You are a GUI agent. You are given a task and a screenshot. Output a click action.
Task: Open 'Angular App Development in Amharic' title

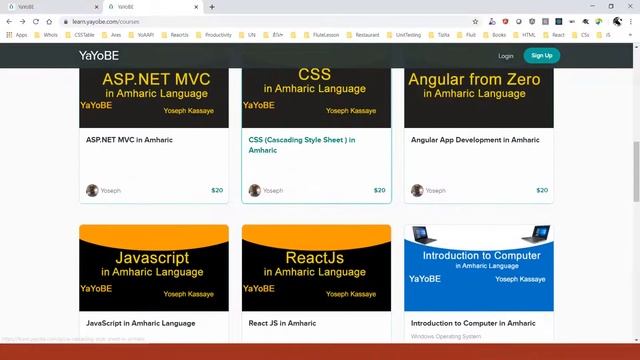[475, 140]
